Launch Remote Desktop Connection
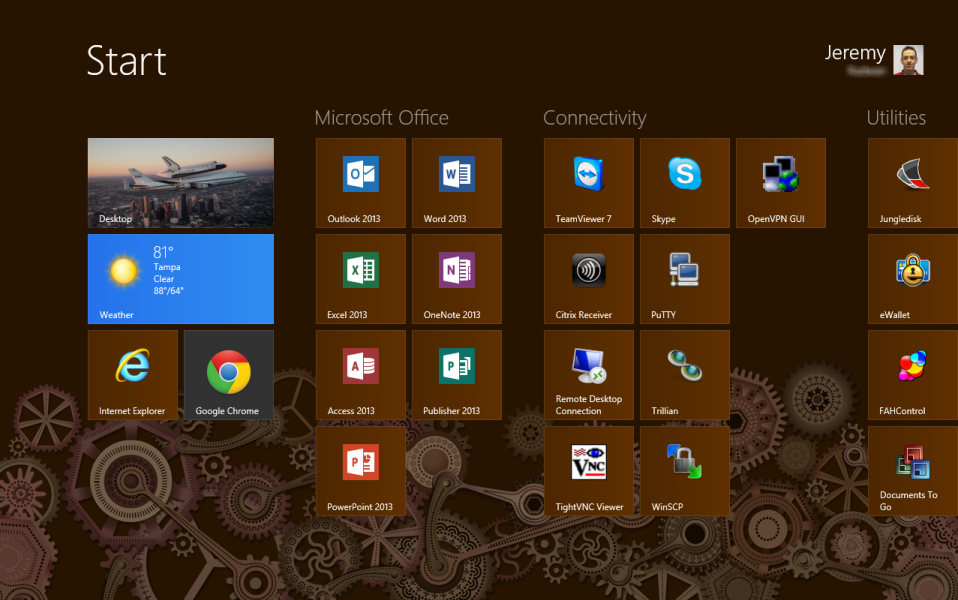 [588, 375]
